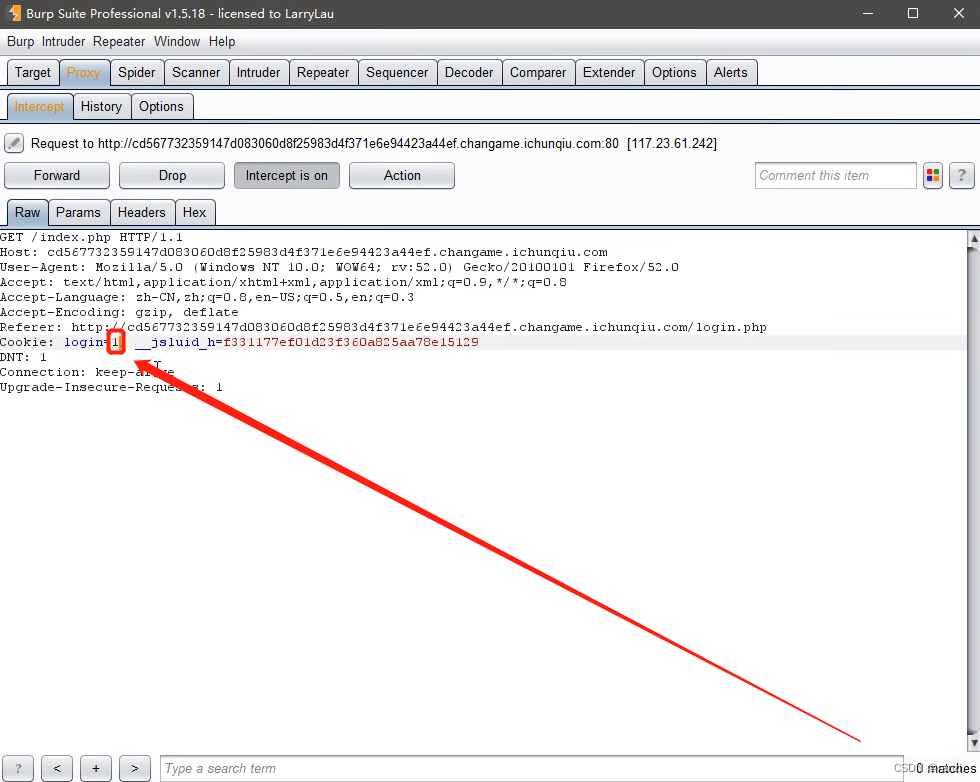Open the Sequencer tab
The height and width of the screenshot is (782, 980).
click(x=397, y=73)
